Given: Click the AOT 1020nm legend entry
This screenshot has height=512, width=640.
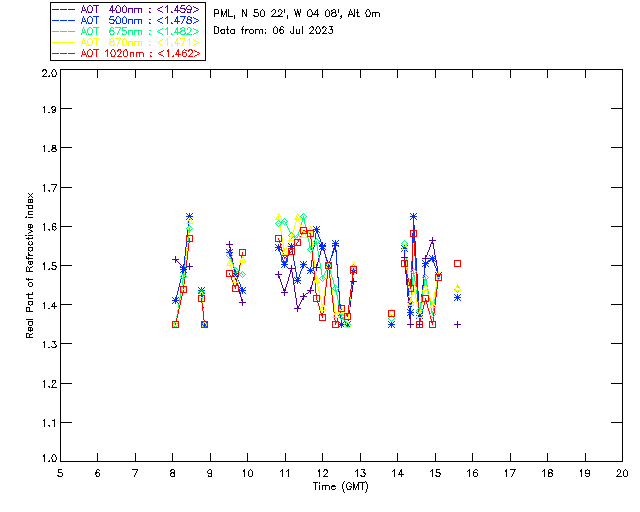Looking at the screenshot, I should 126,53.
